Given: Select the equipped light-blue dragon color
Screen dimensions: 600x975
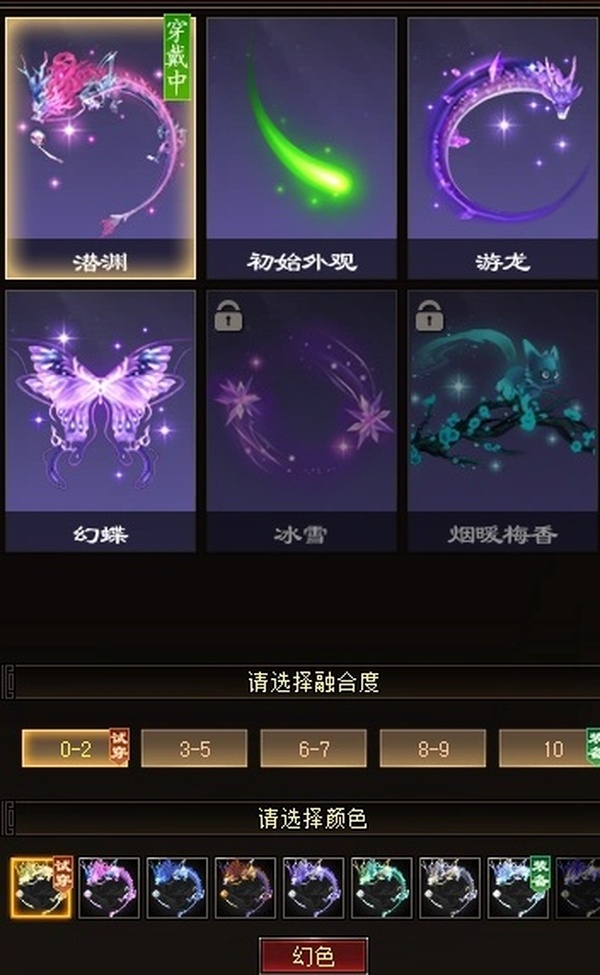Looking at the screenshot, I should (x=518, y=888).
